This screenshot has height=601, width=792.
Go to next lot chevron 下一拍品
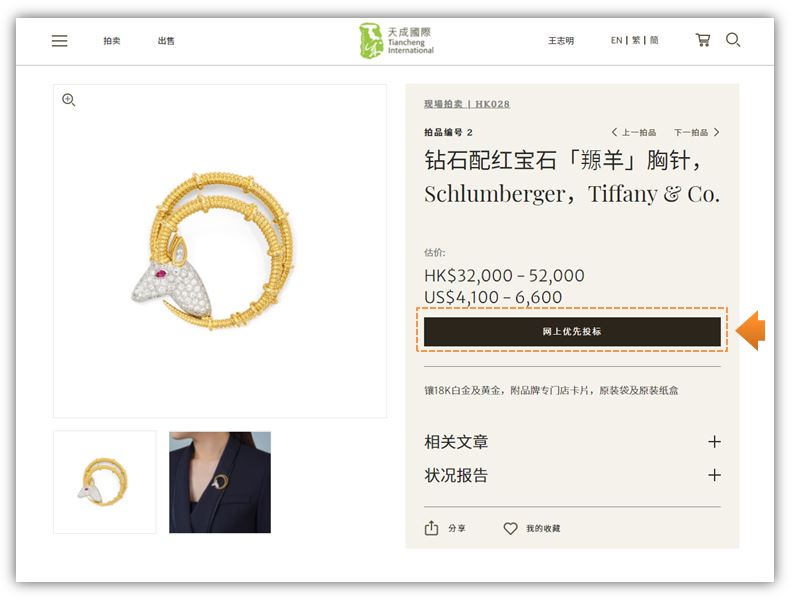tap(697, 132)
